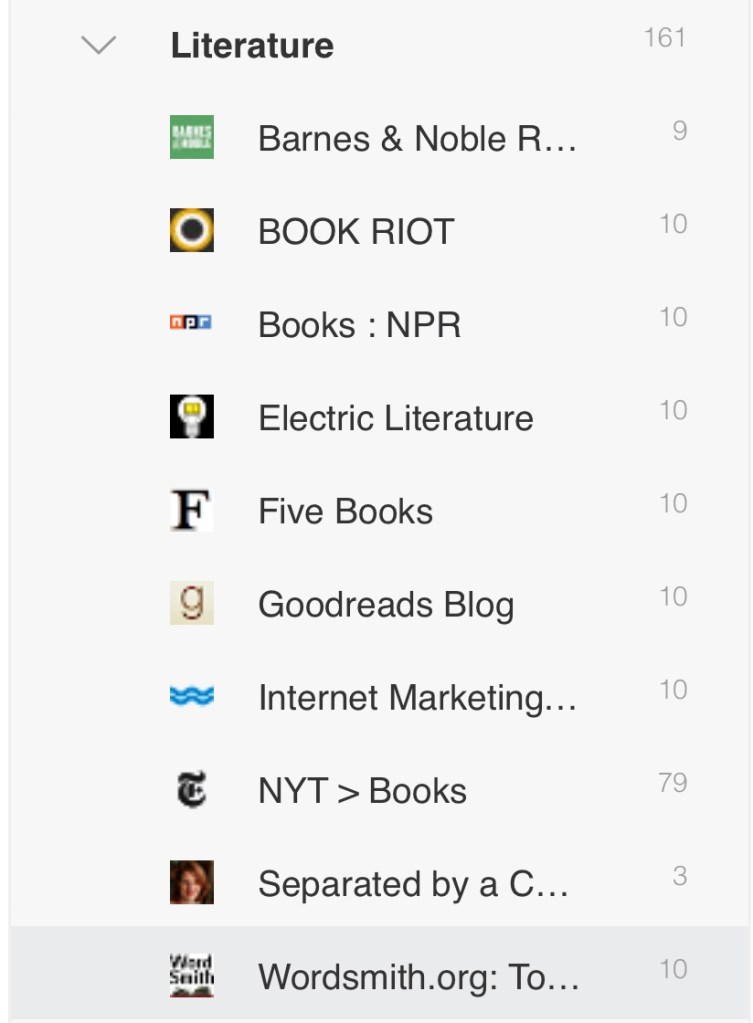This screenshot has width=753, height=1023.
Task: Click the NYT Books T logo icon
Action: (x=192, y=790)
